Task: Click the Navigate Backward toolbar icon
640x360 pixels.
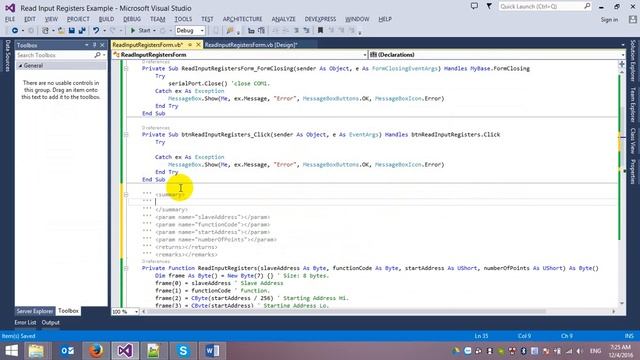Action: 15,31
